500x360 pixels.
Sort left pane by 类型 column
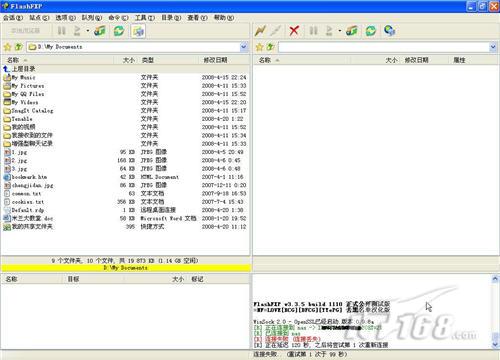click(x=168, y=60)
